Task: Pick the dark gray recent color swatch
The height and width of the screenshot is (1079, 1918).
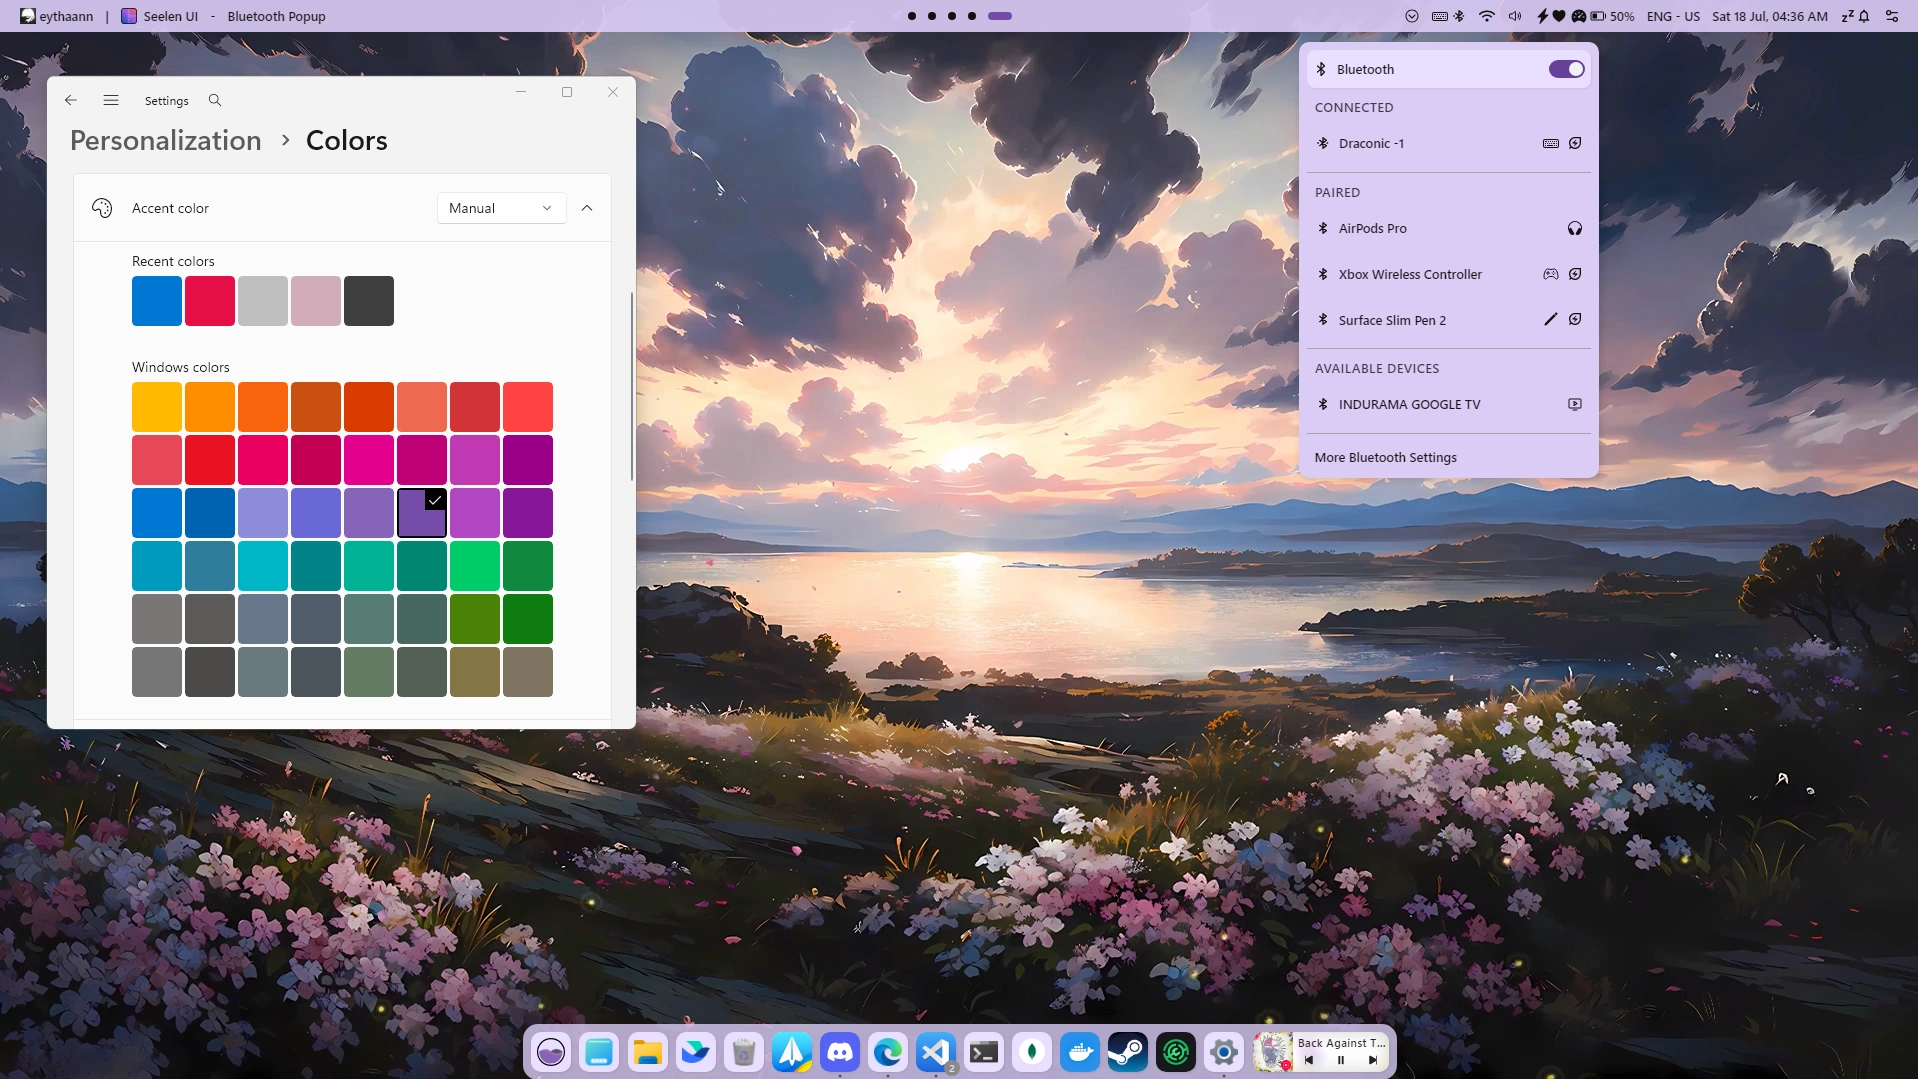Action: point(369,301)
